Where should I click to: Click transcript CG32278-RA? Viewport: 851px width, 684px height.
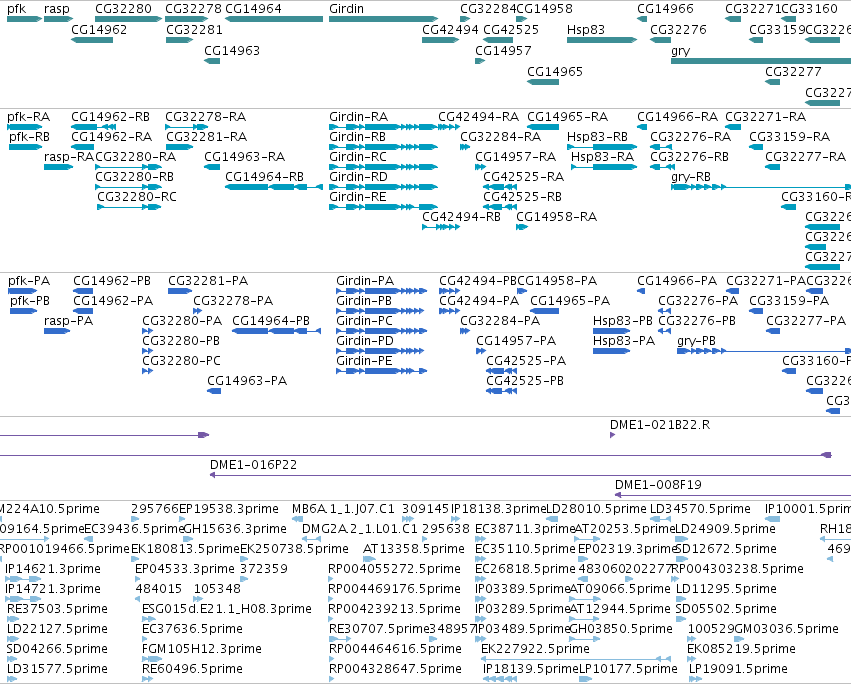tap(205, 117)
